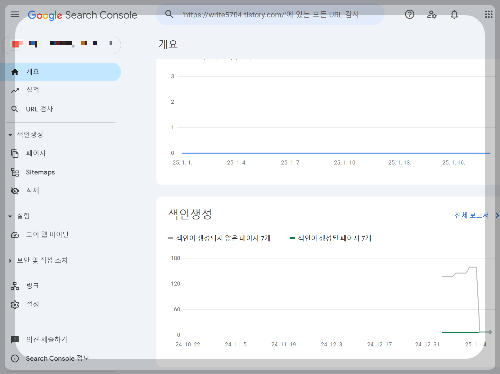Collapse the 실험 experience sidebar section
The height and width of the screenshot is (374, 500).
click(x=19, y=216)
